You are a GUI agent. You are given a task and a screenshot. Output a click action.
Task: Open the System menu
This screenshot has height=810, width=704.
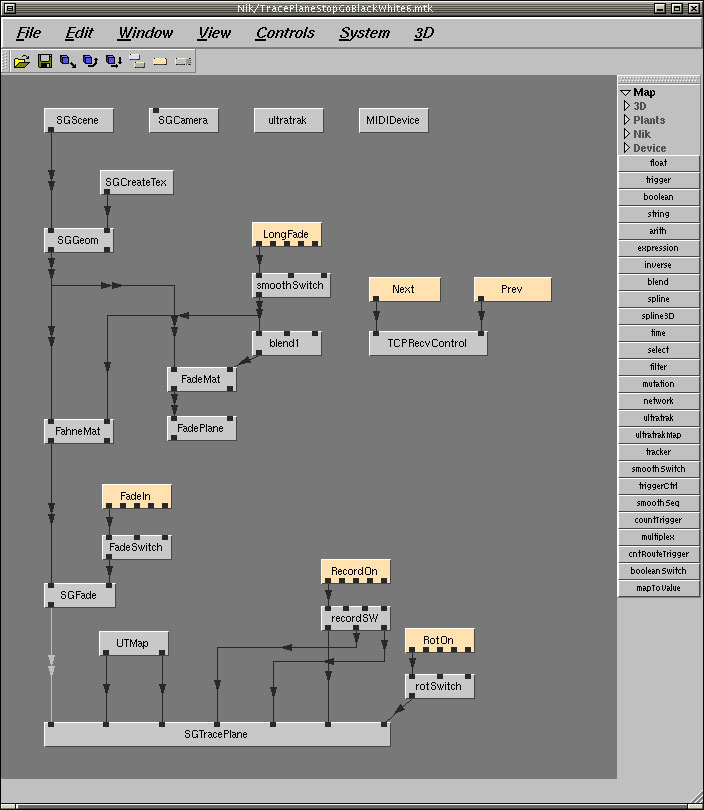tap(364, 33)
